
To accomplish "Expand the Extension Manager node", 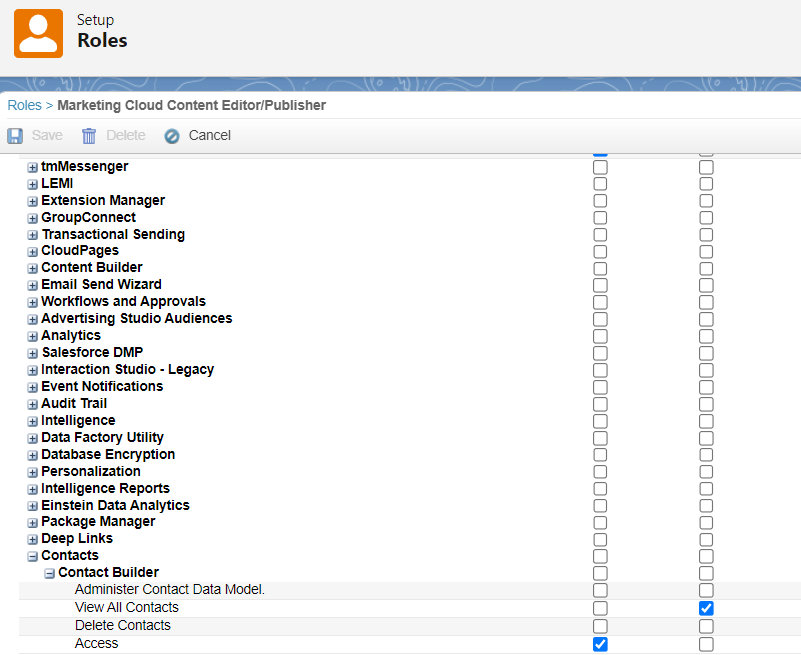I will 33,201.
